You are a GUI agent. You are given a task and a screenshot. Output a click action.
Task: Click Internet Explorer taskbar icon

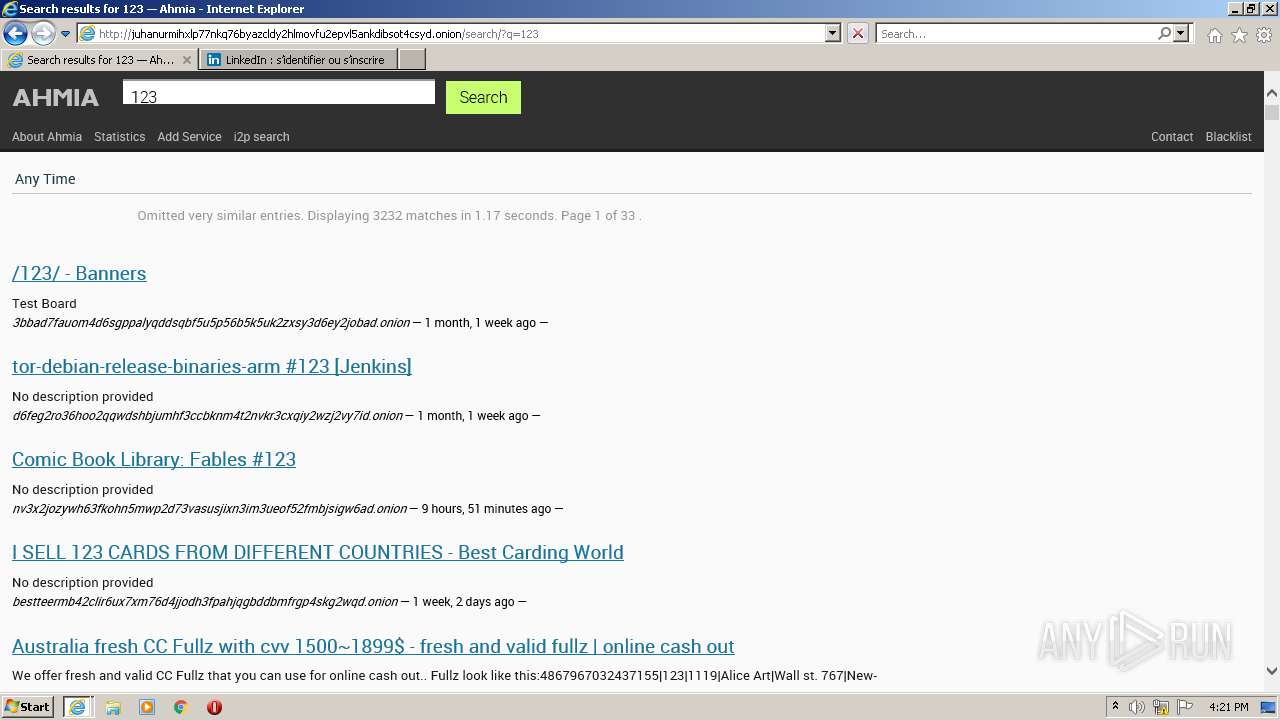click(77, 707)
